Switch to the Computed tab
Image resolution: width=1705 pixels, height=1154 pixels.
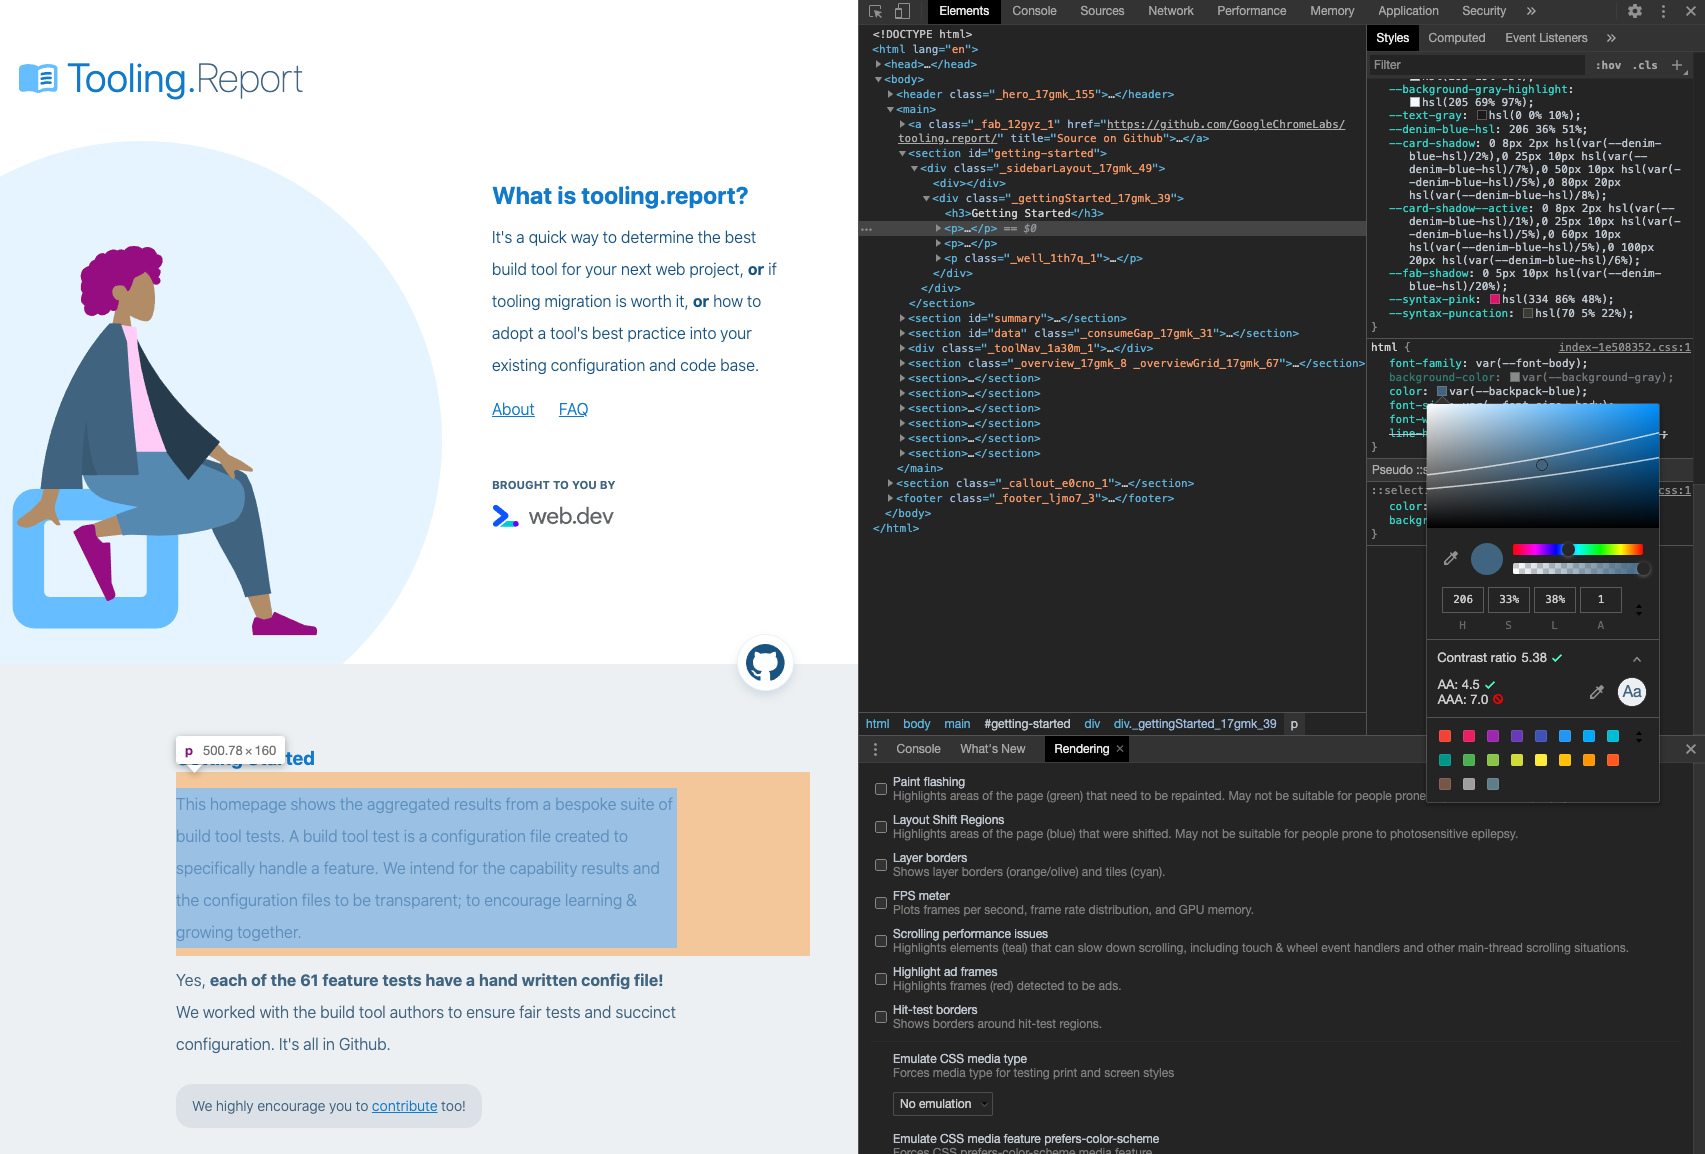tap(1457, 37)
